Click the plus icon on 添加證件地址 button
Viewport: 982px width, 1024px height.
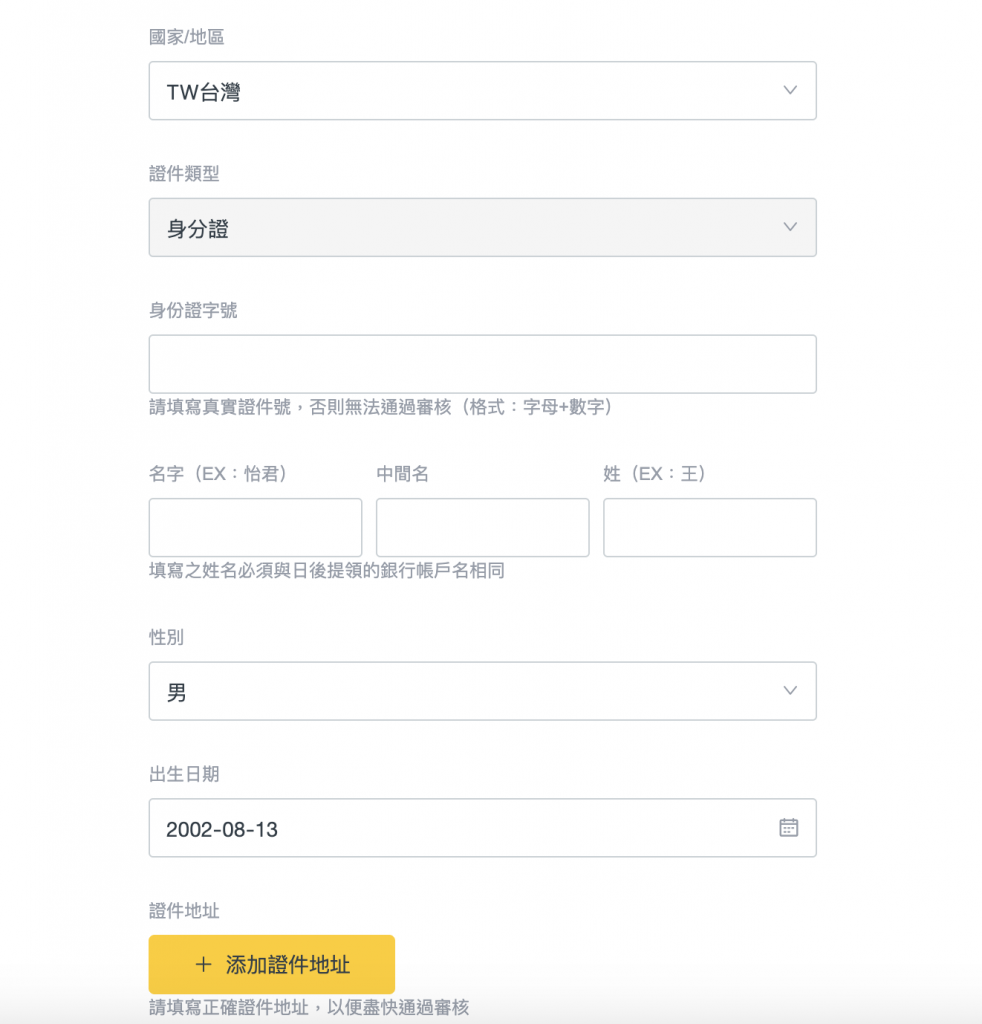204,965
